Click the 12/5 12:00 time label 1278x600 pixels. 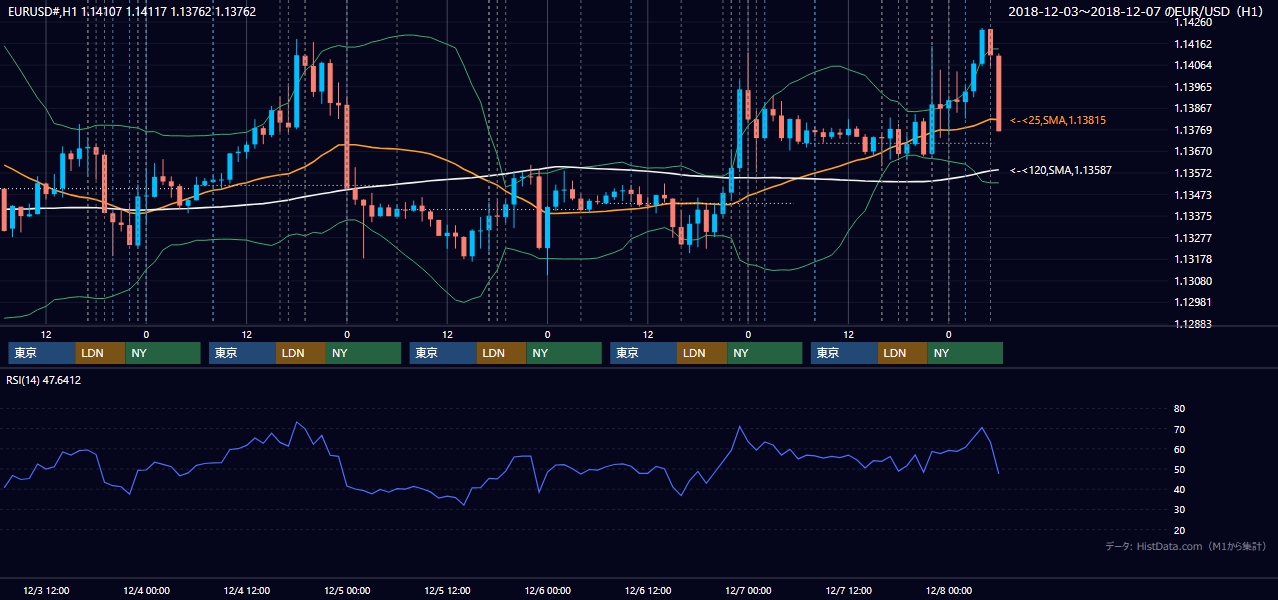coord(447,590)
